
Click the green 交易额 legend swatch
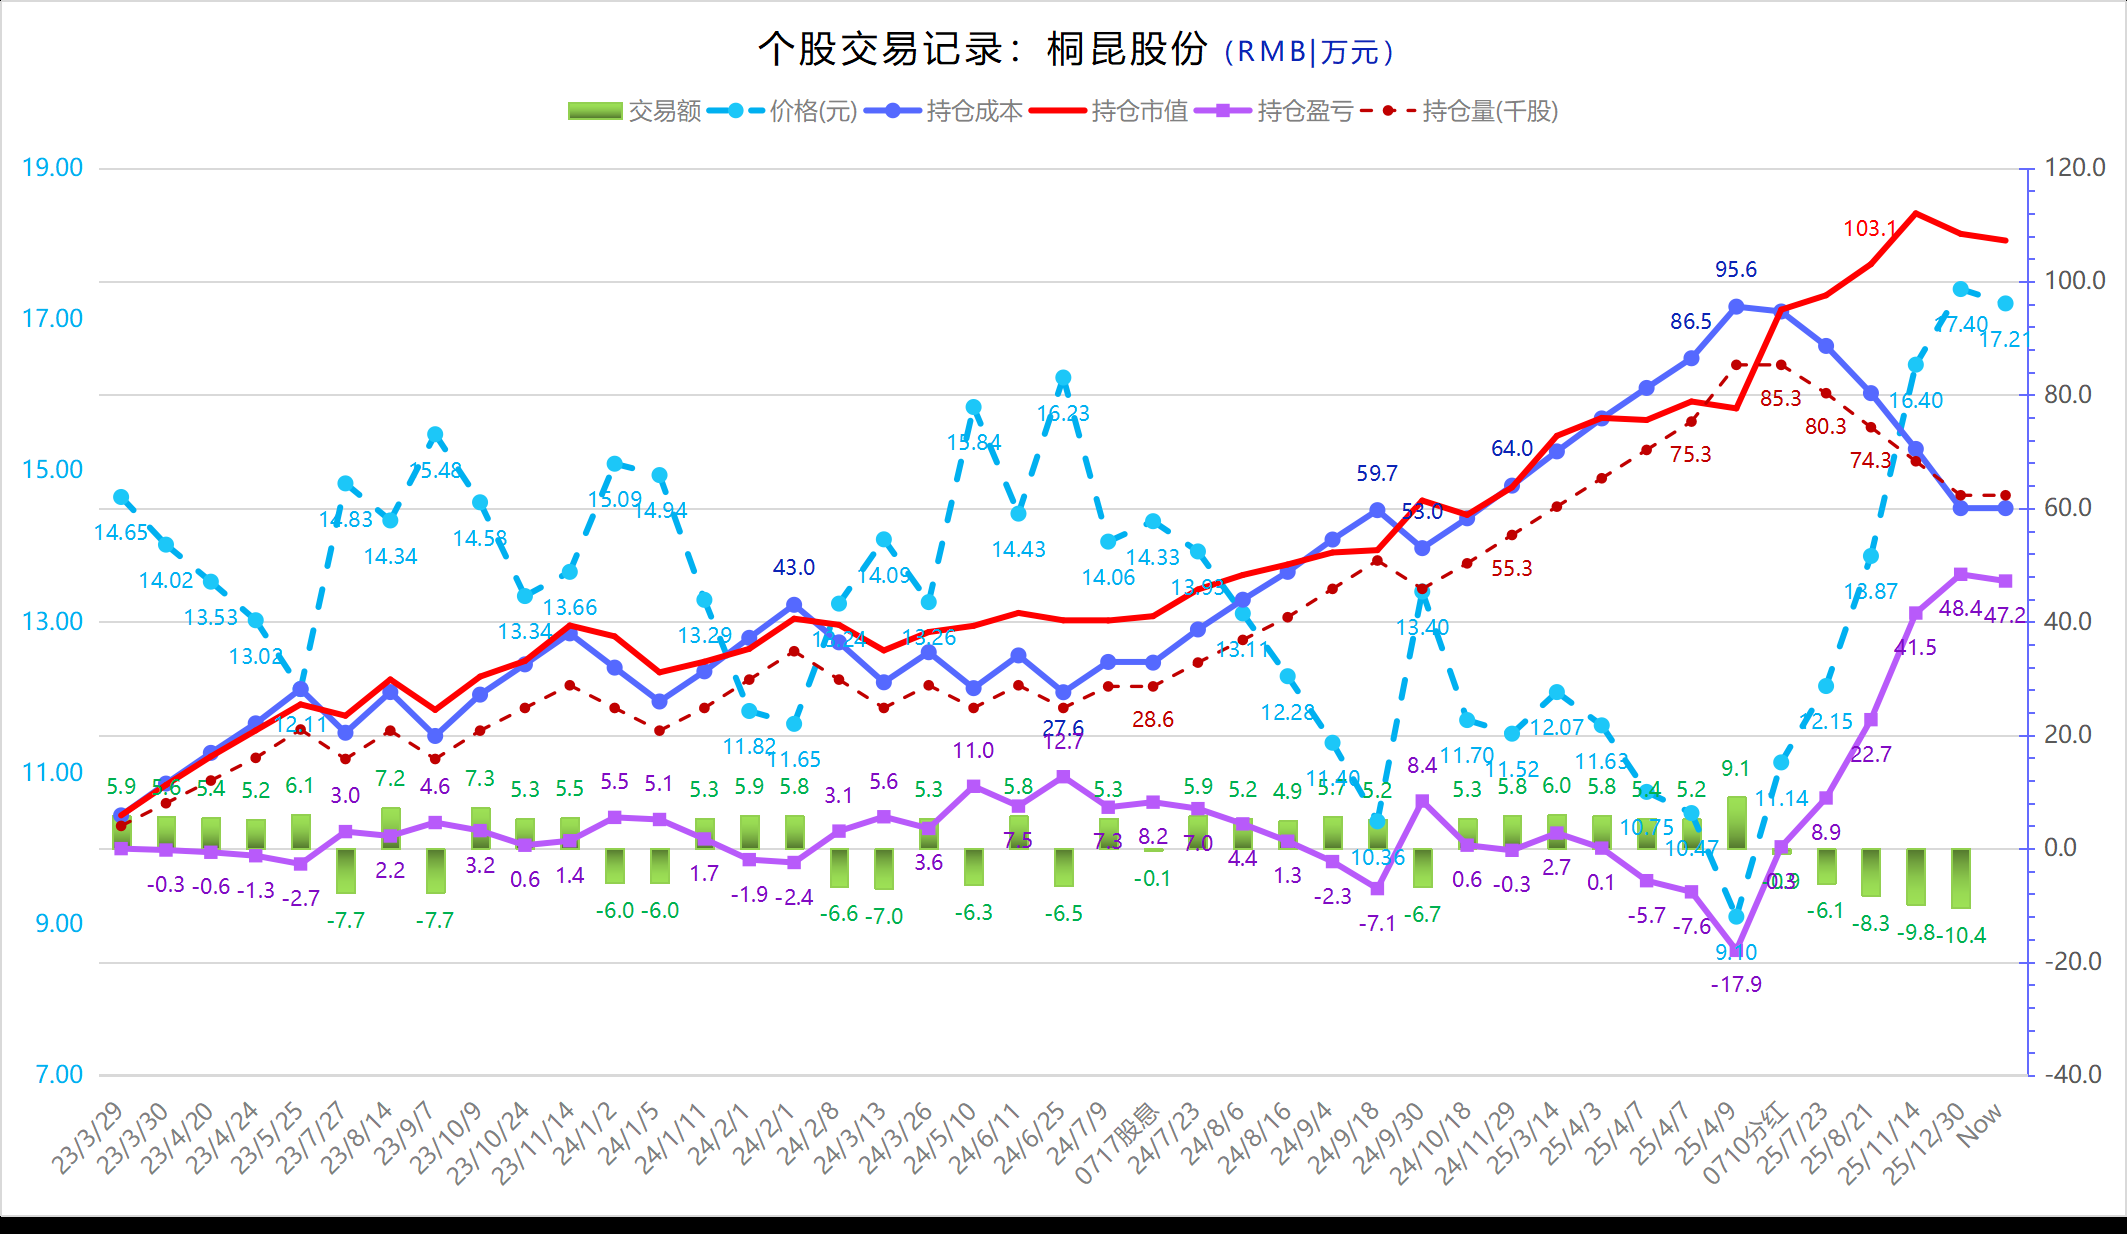tap(595, 111)
